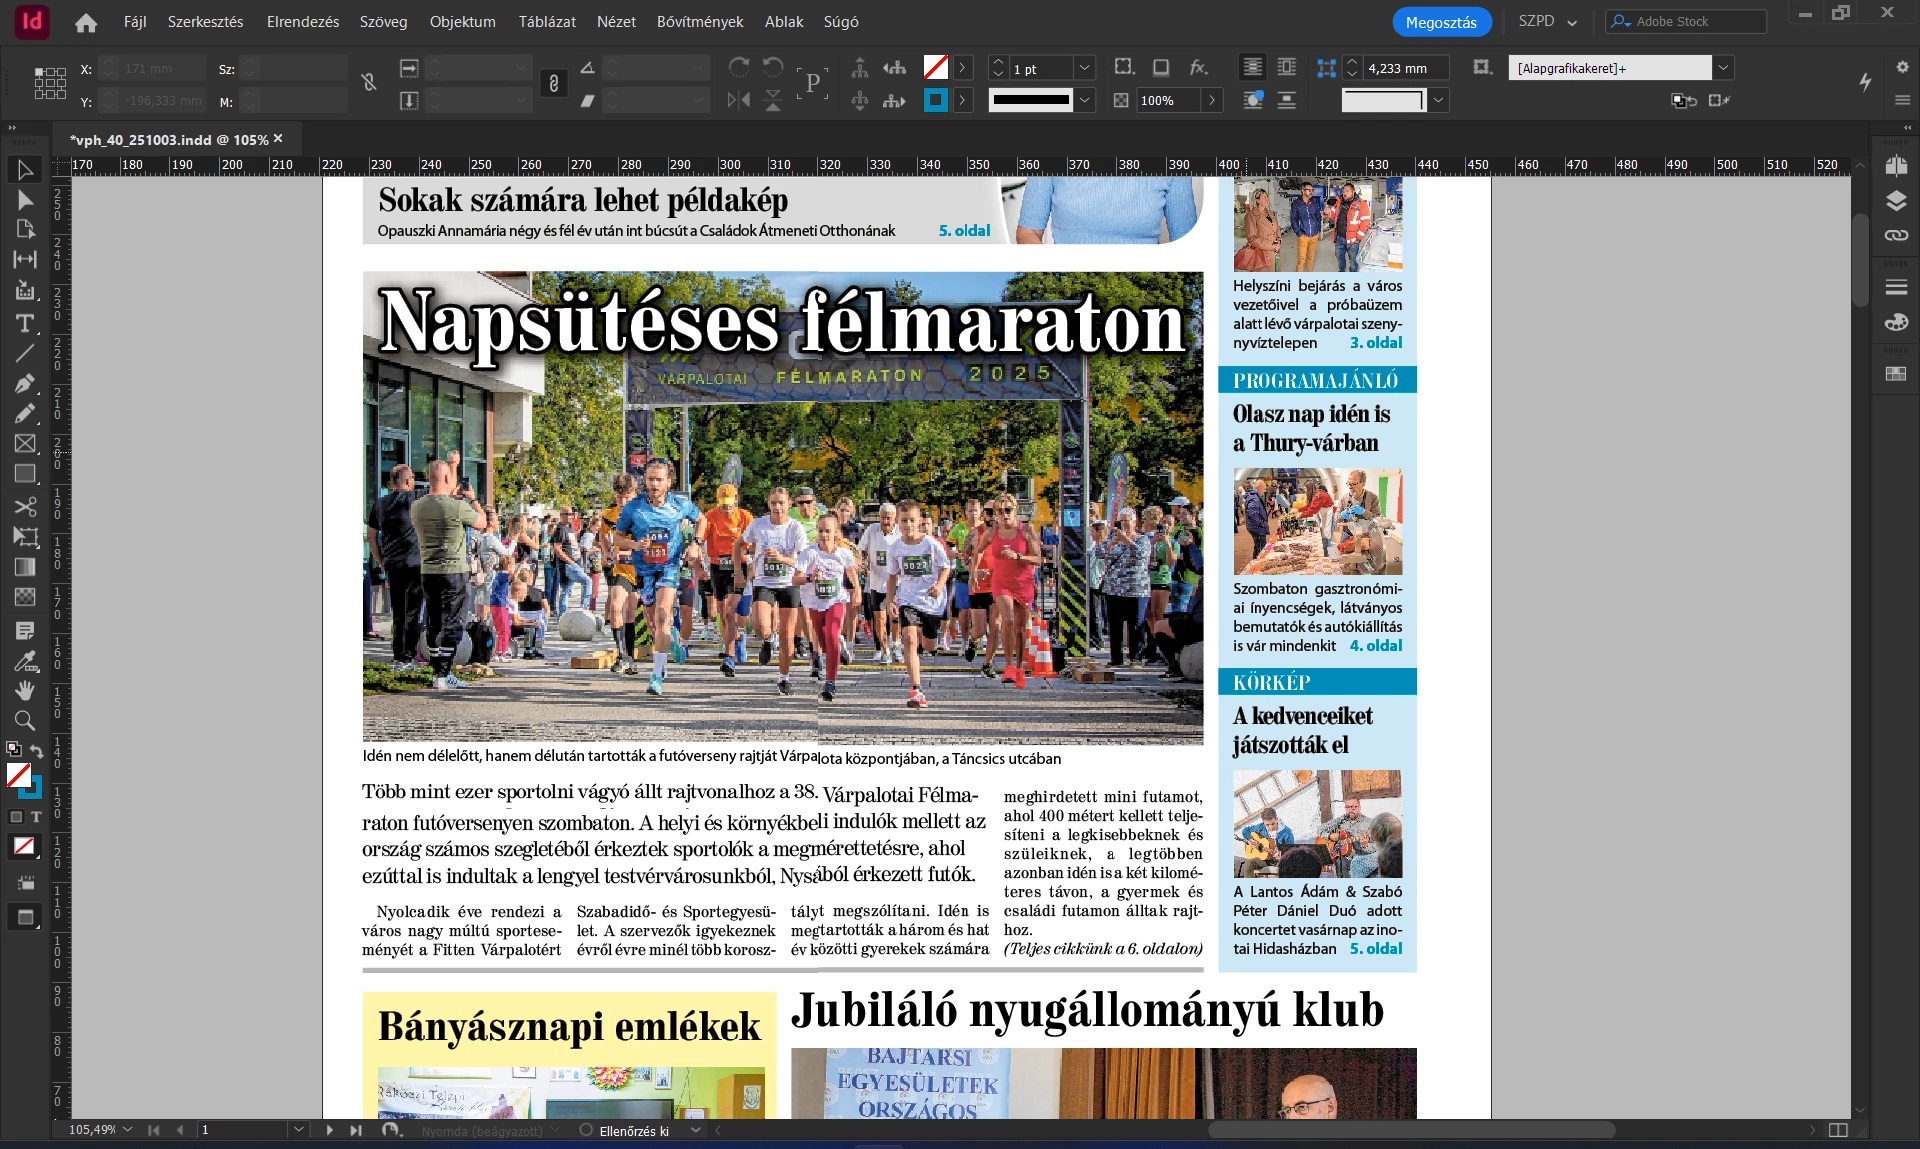The height and width of the screenshot is (1149, 1920).
Task: Toggle formatting affects text button
Action: click(36, 817)
